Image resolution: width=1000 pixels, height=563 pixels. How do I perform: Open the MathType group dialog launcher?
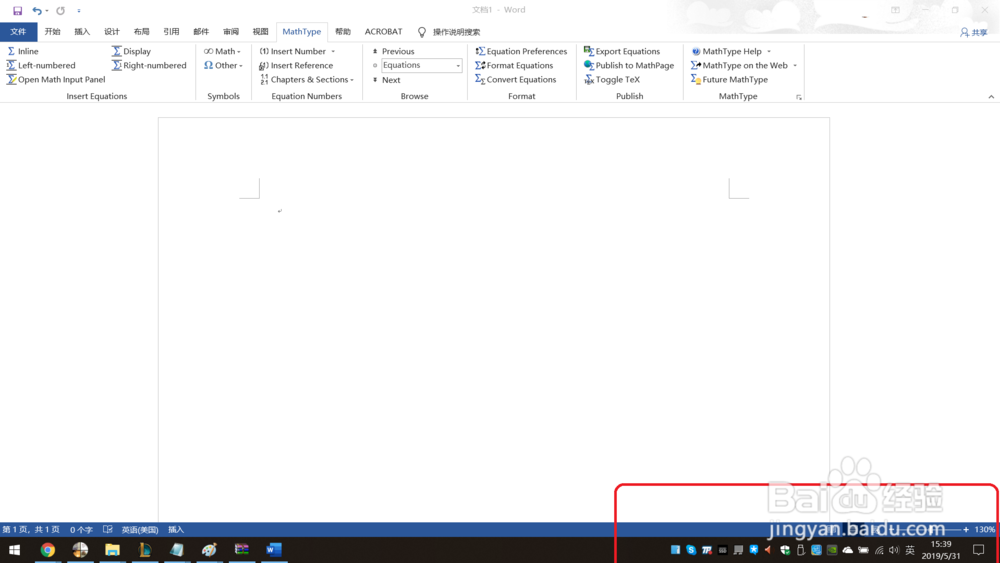point(798,98)
